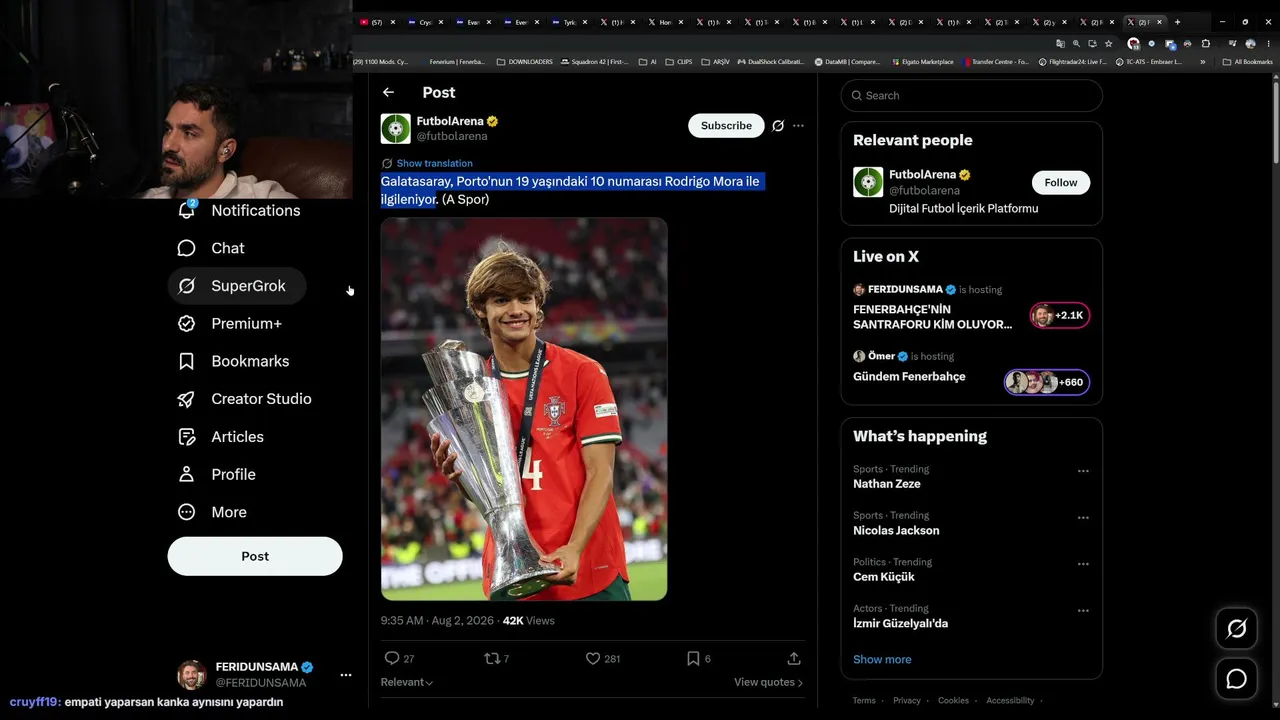Click the white Post button
Image resolution: width=1280 pixels, height=720 pixels.
(x=255, y=556)
